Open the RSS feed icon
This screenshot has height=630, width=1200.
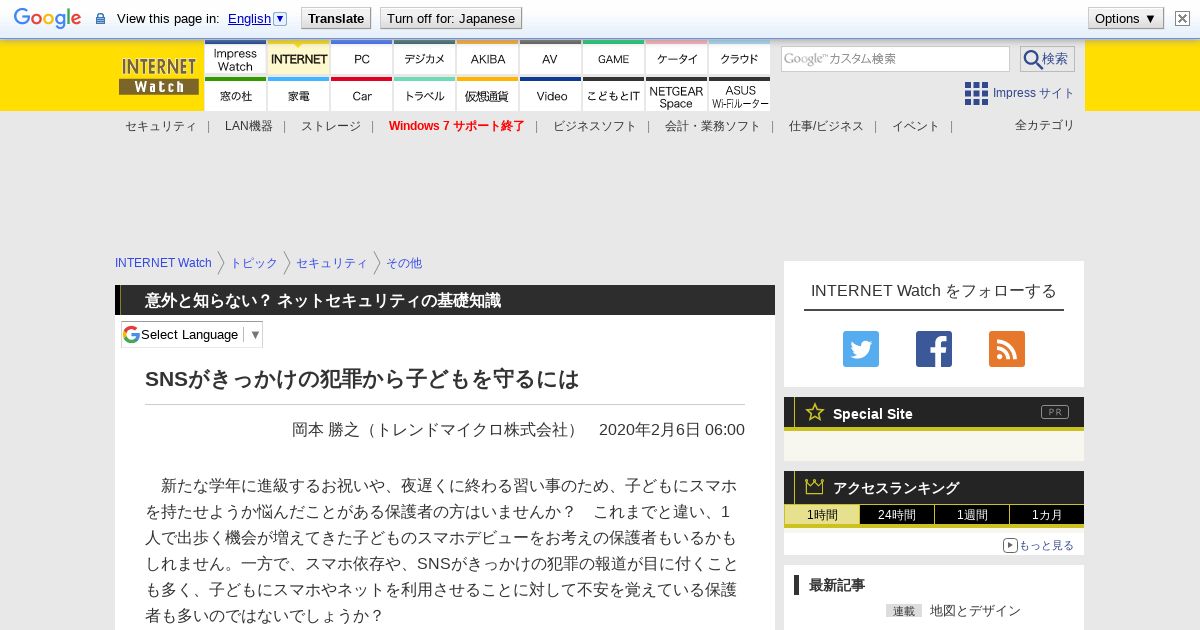pos(1007,349)
